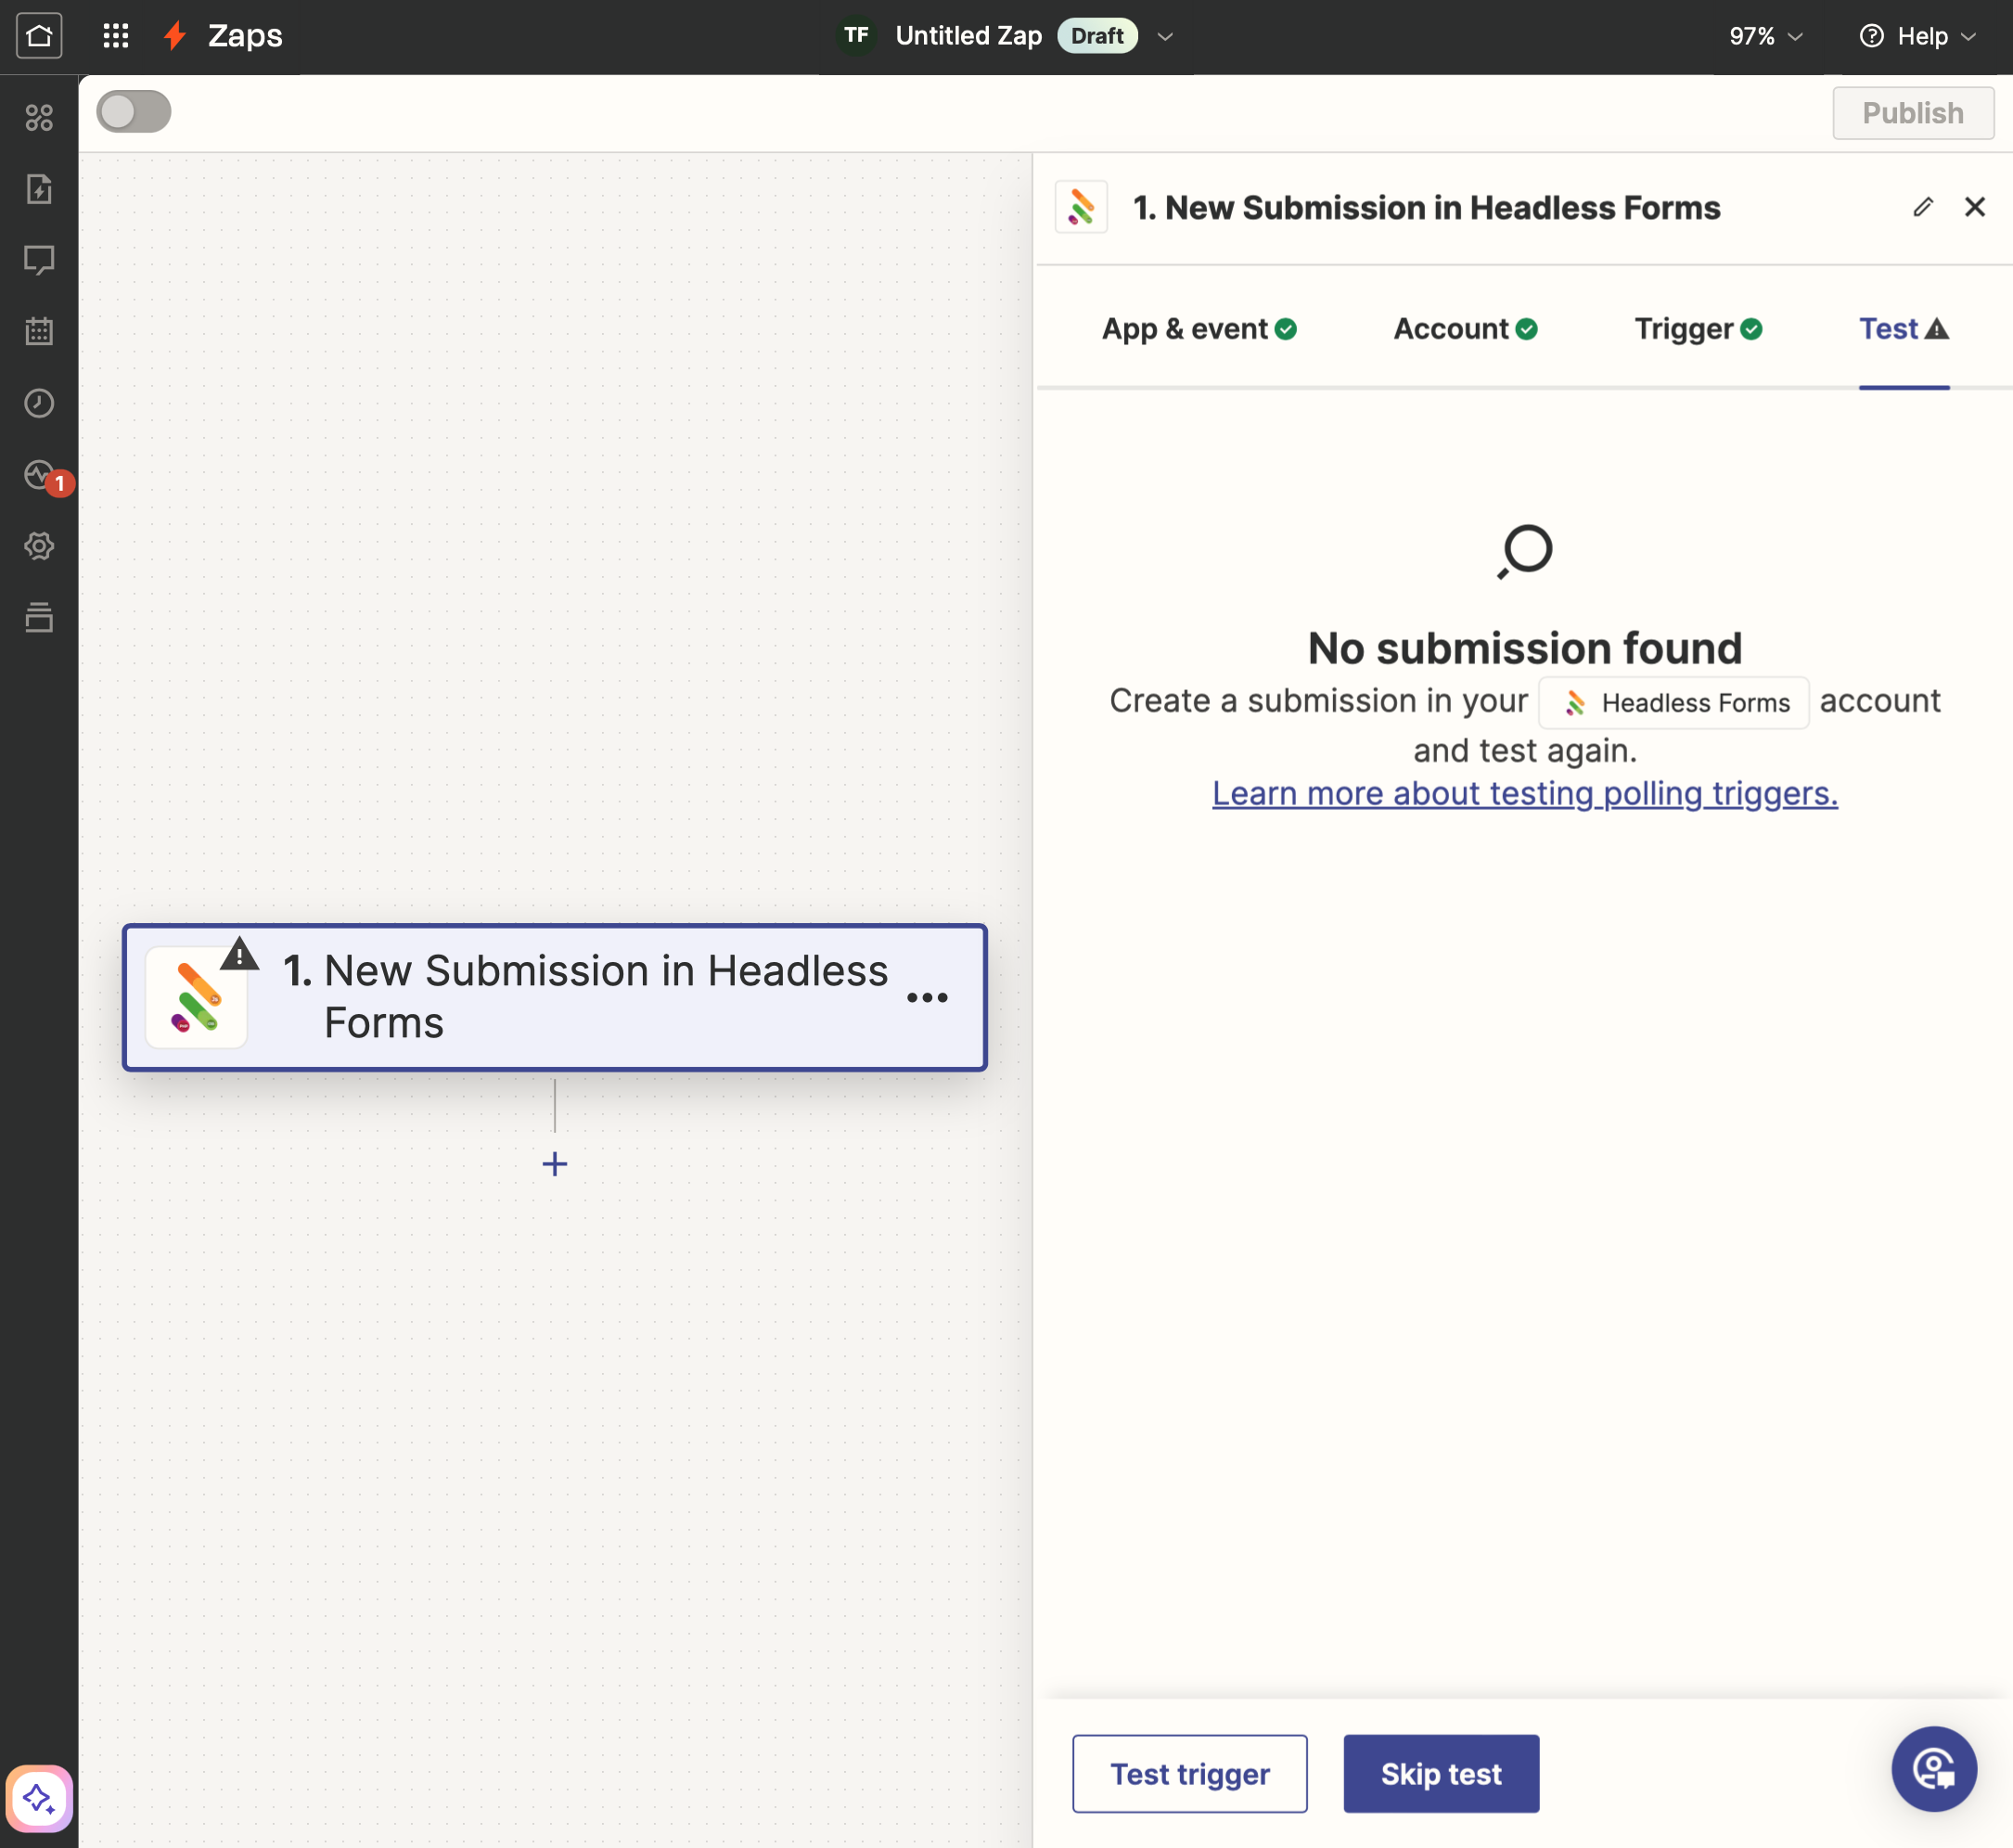The height and width of the screenshot is (1848, 2013).
Task: Toggle the Zap on/off switch
Action: [x=134, y=112]
